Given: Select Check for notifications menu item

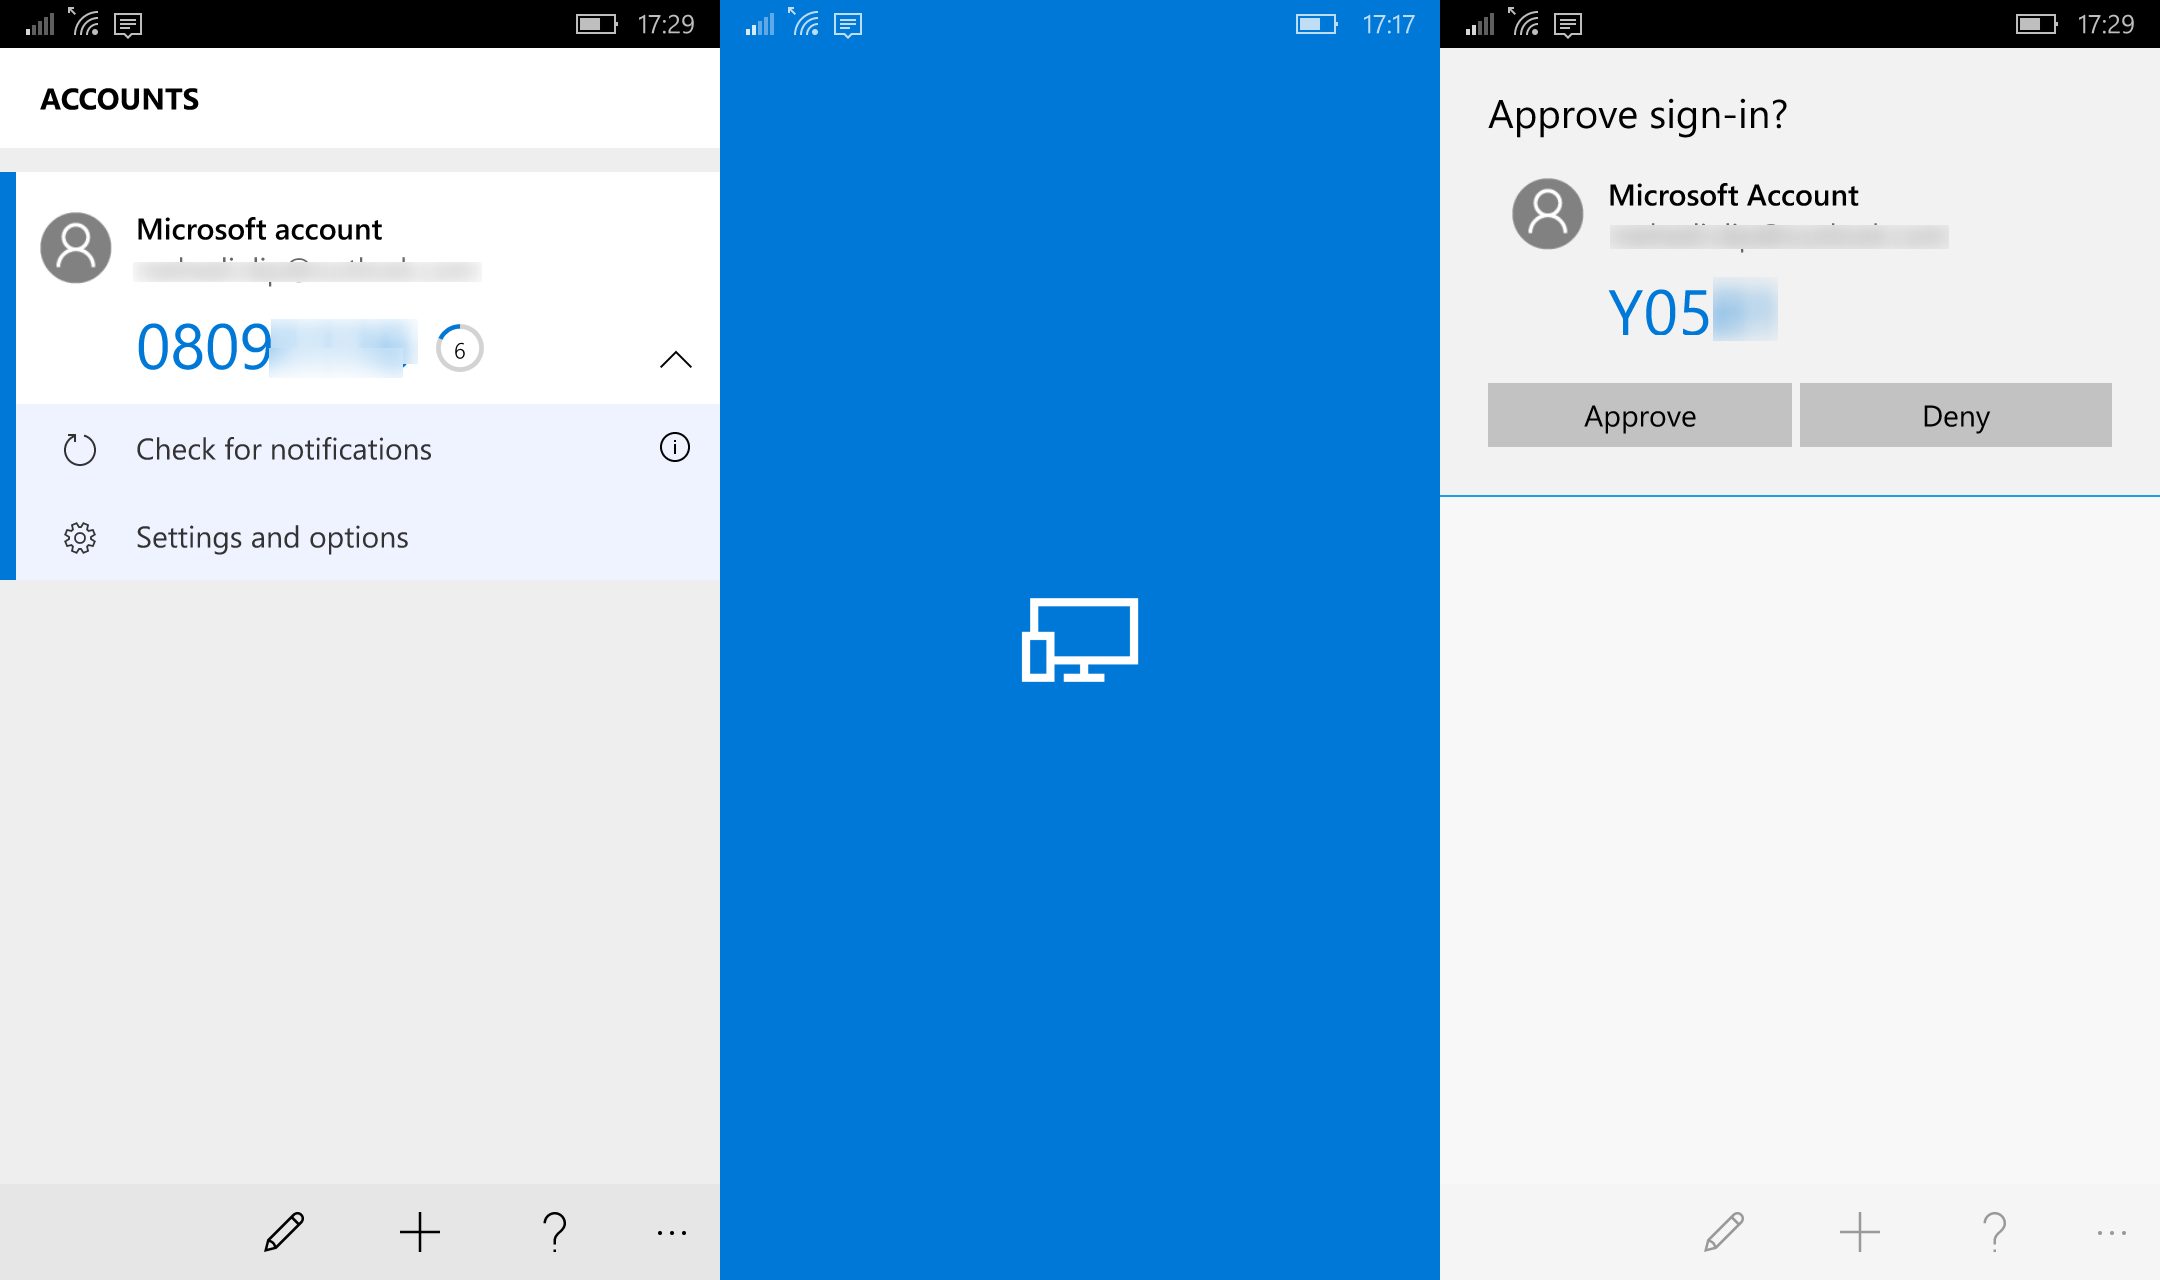Looking at the screenshot, I should (x=283, y=448).
